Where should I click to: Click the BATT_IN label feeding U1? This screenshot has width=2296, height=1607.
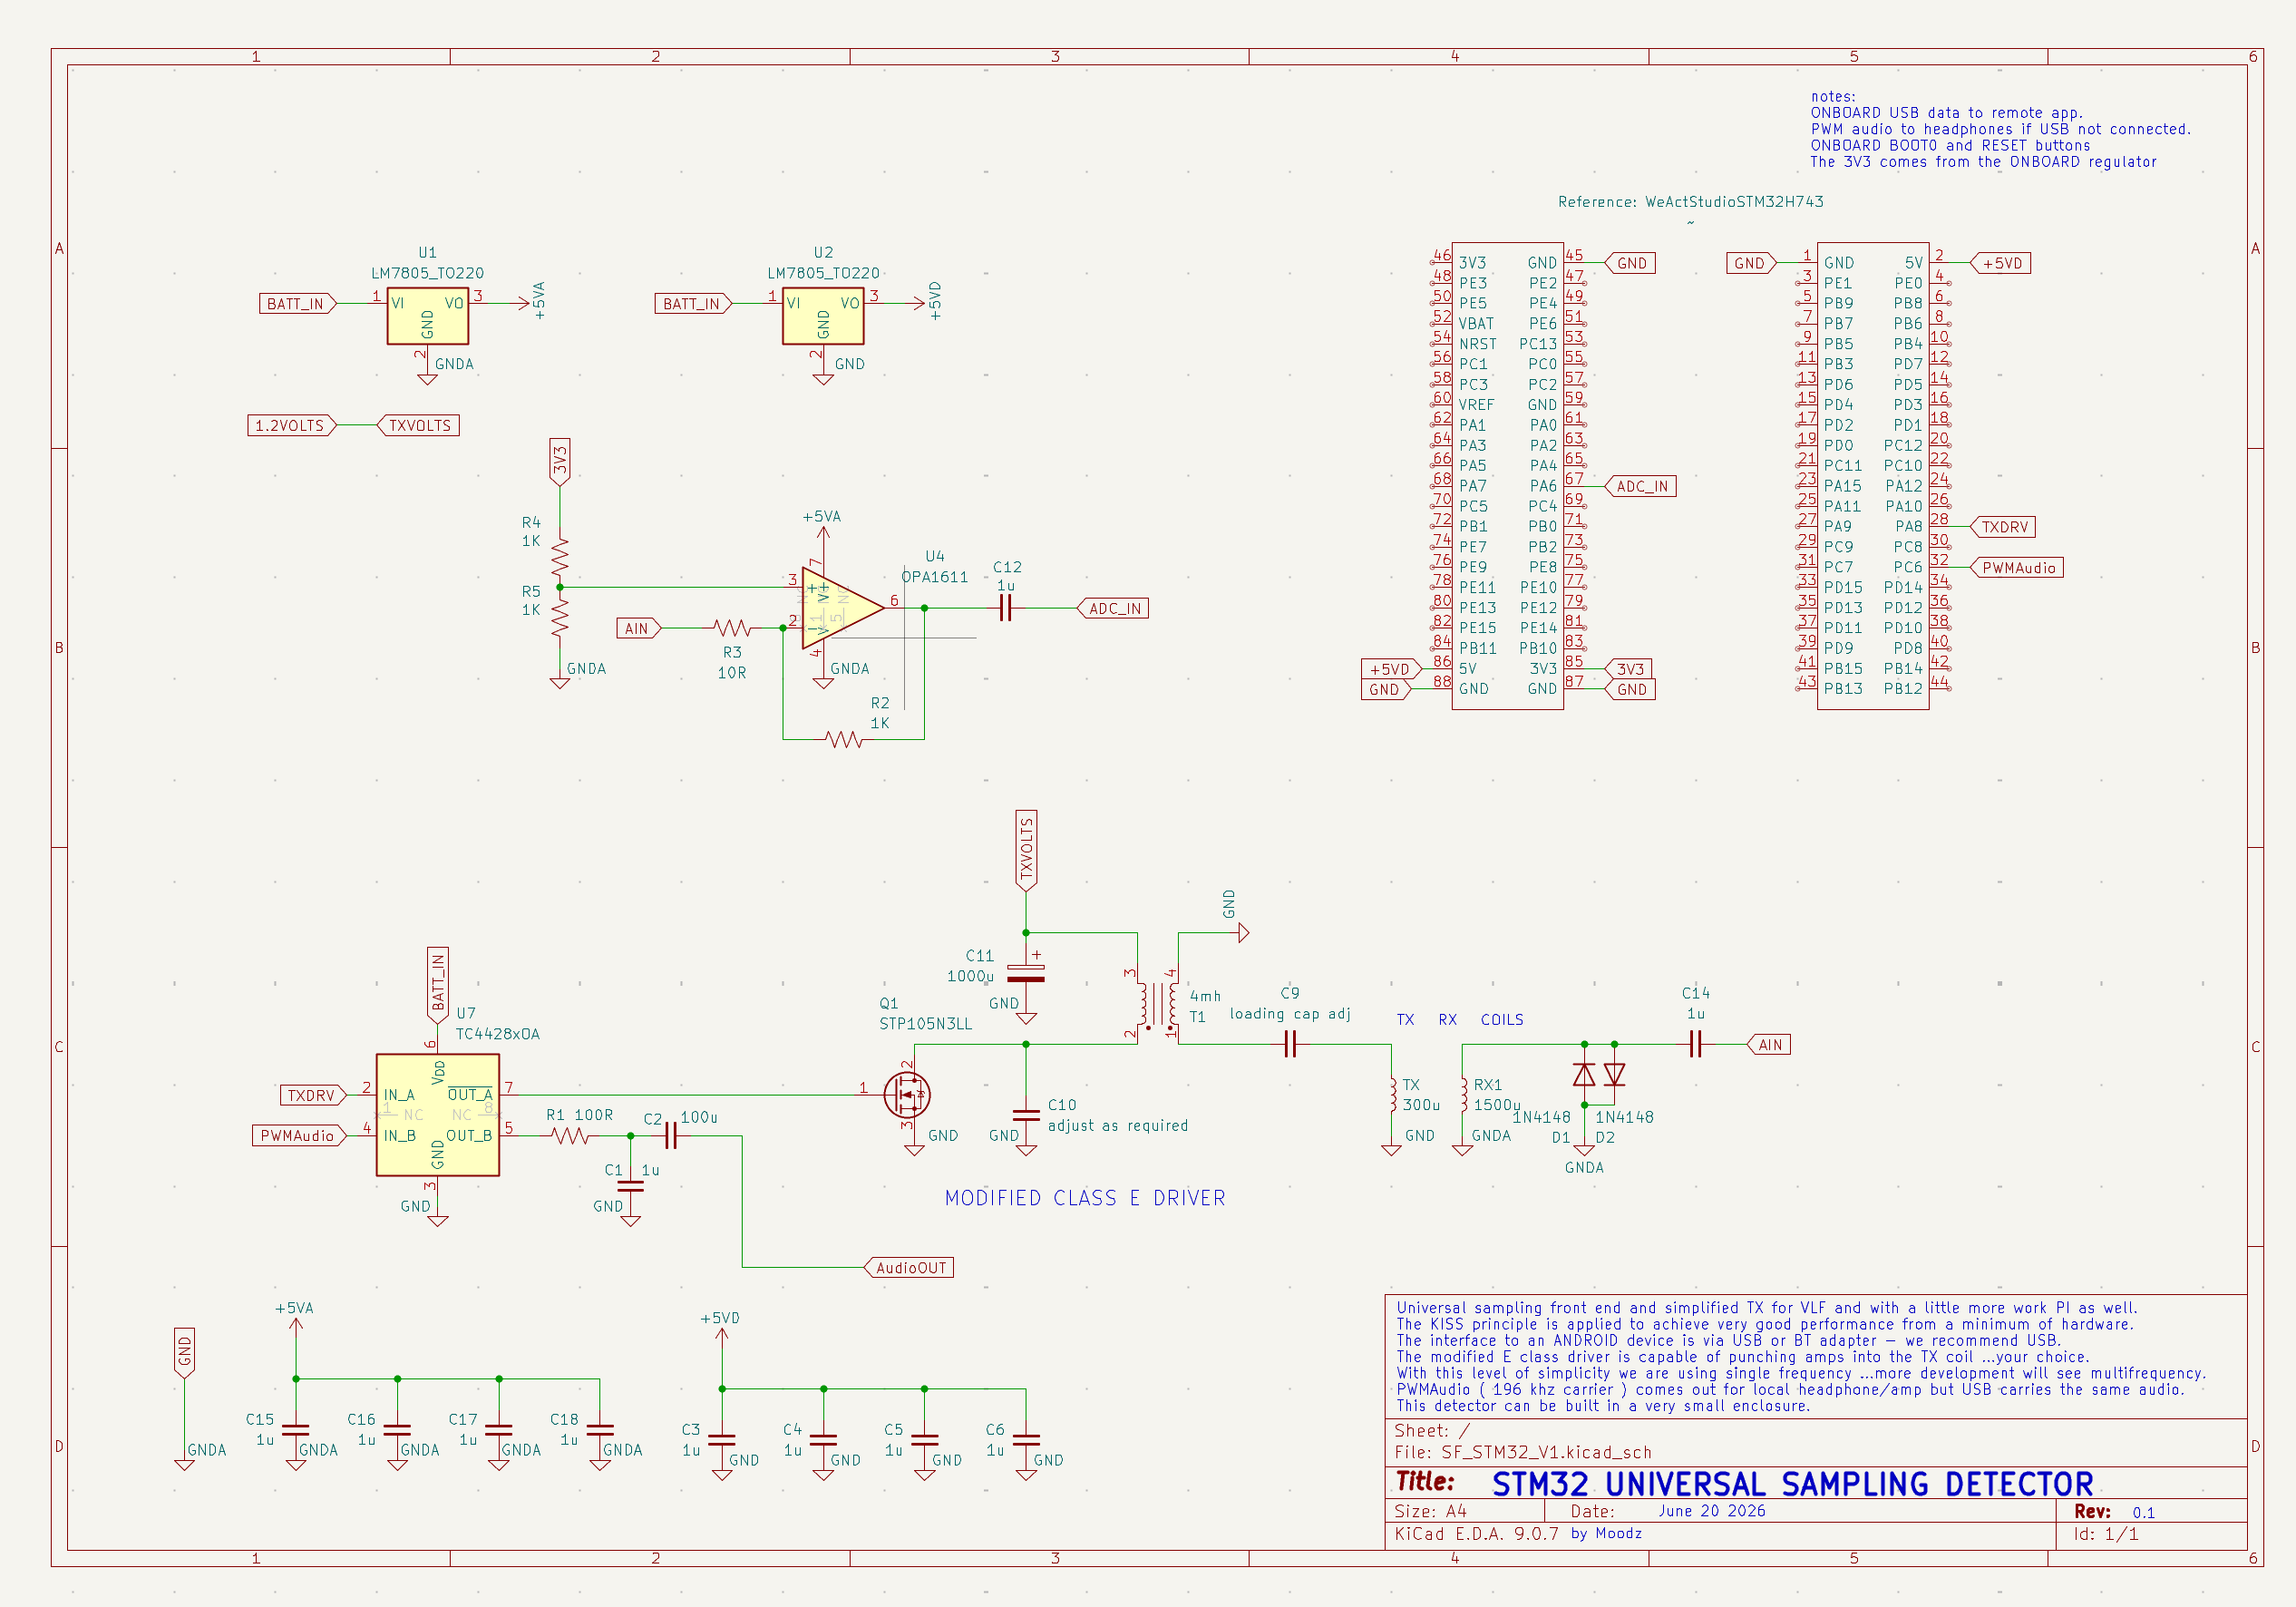[297, 303]
